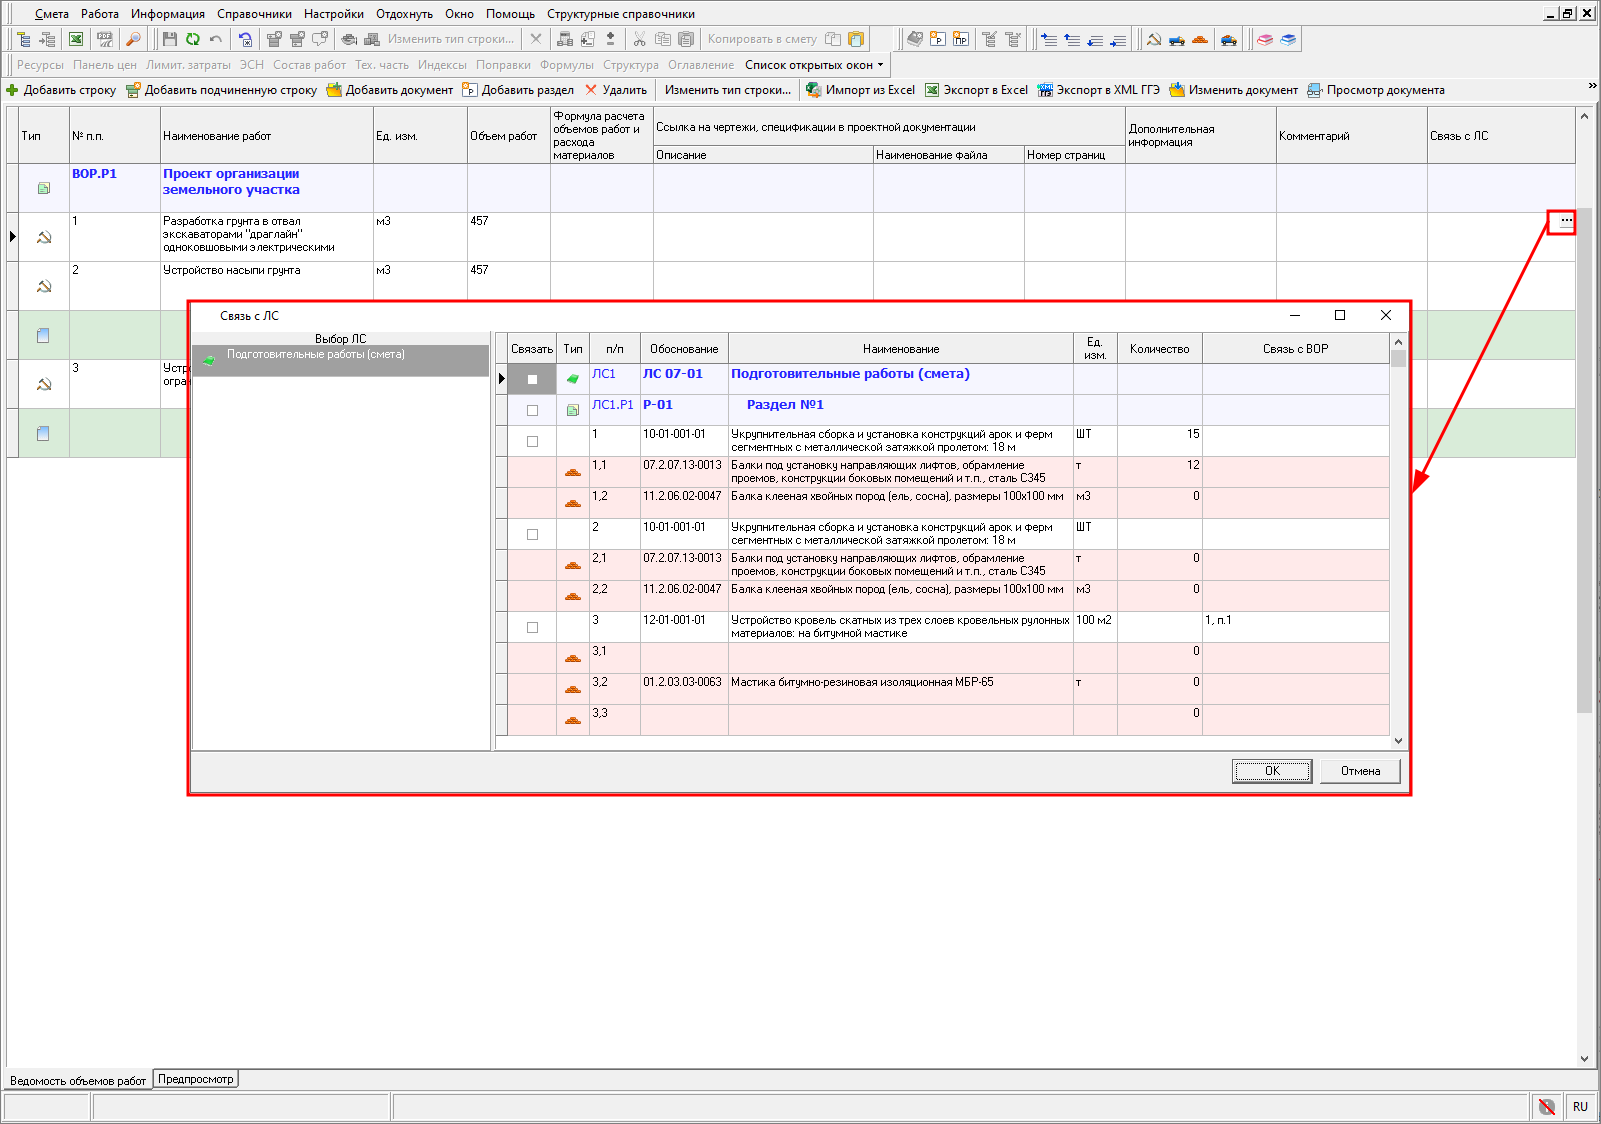
Task: Check Связать box for row 12-01-001-01
Action: click(x=532, y=627)
